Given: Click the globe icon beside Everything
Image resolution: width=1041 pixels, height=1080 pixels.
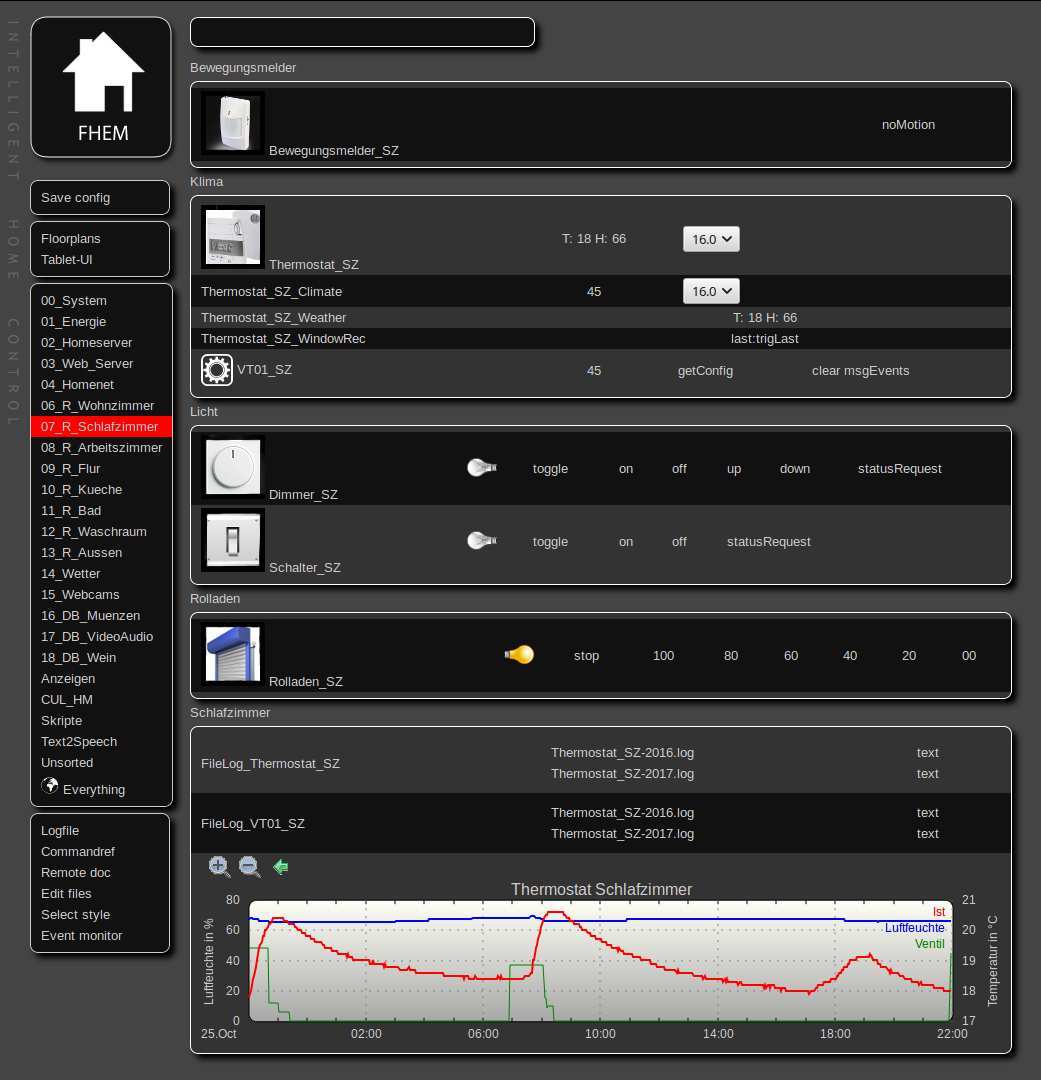Looking at the screenshot, I should point(50,787).
